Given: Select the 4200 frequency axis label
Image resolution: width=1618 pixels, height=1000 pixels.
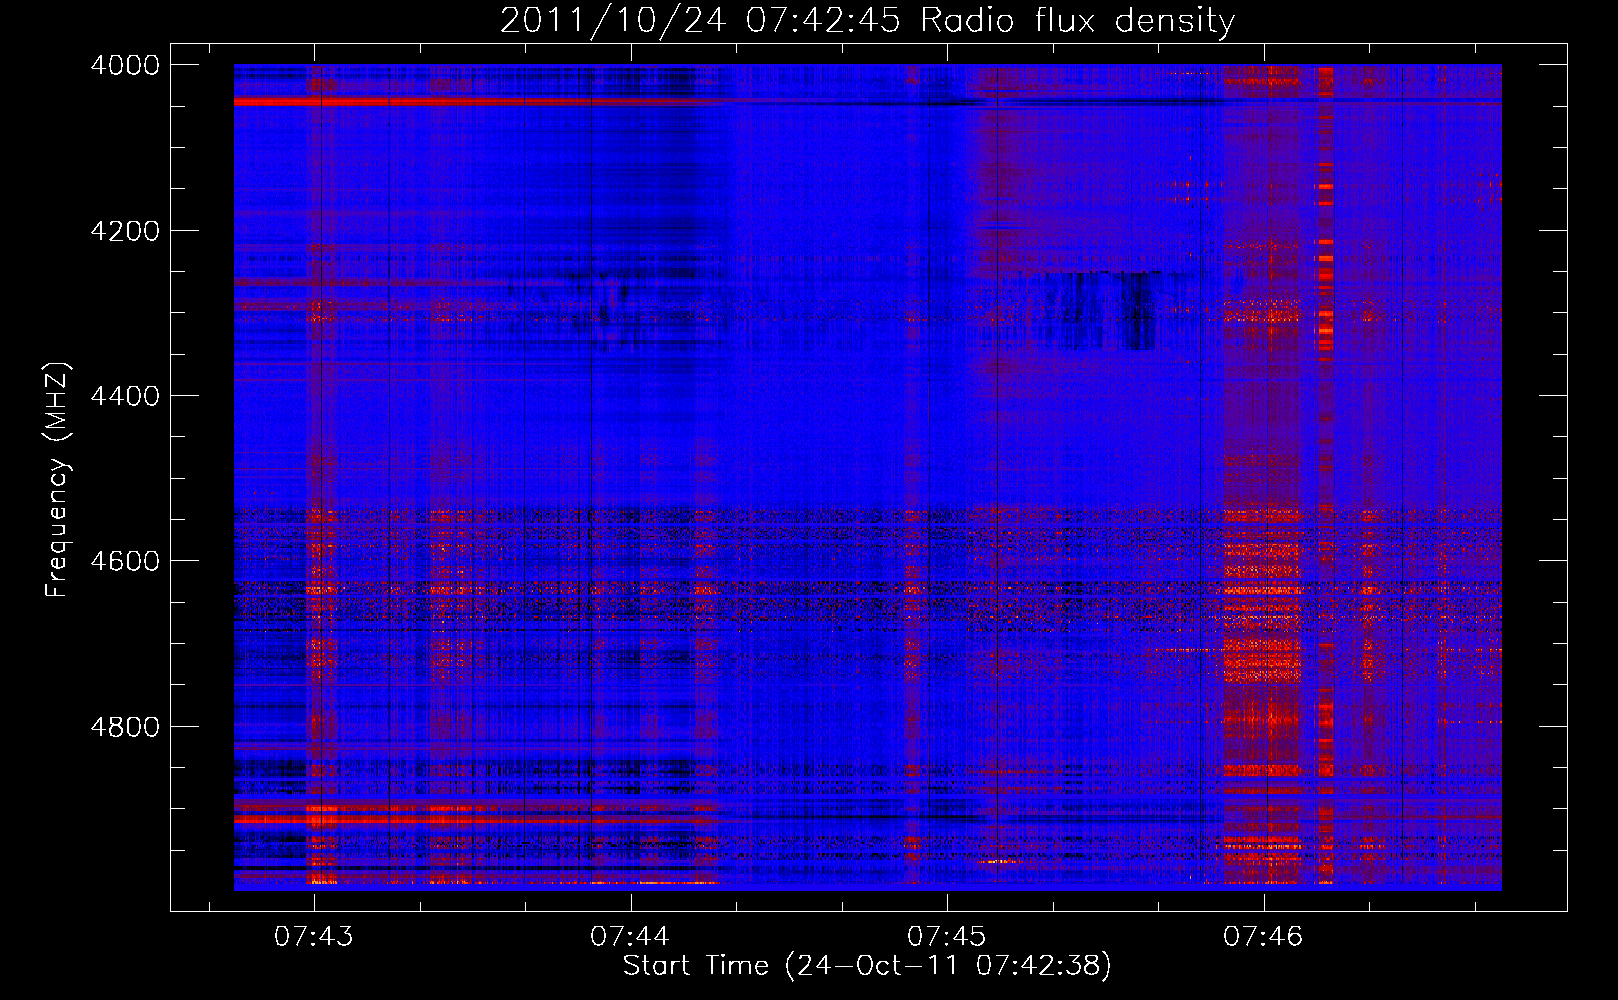Looking at the screenshot, I should pyautogui.click(x=125, y=231).
